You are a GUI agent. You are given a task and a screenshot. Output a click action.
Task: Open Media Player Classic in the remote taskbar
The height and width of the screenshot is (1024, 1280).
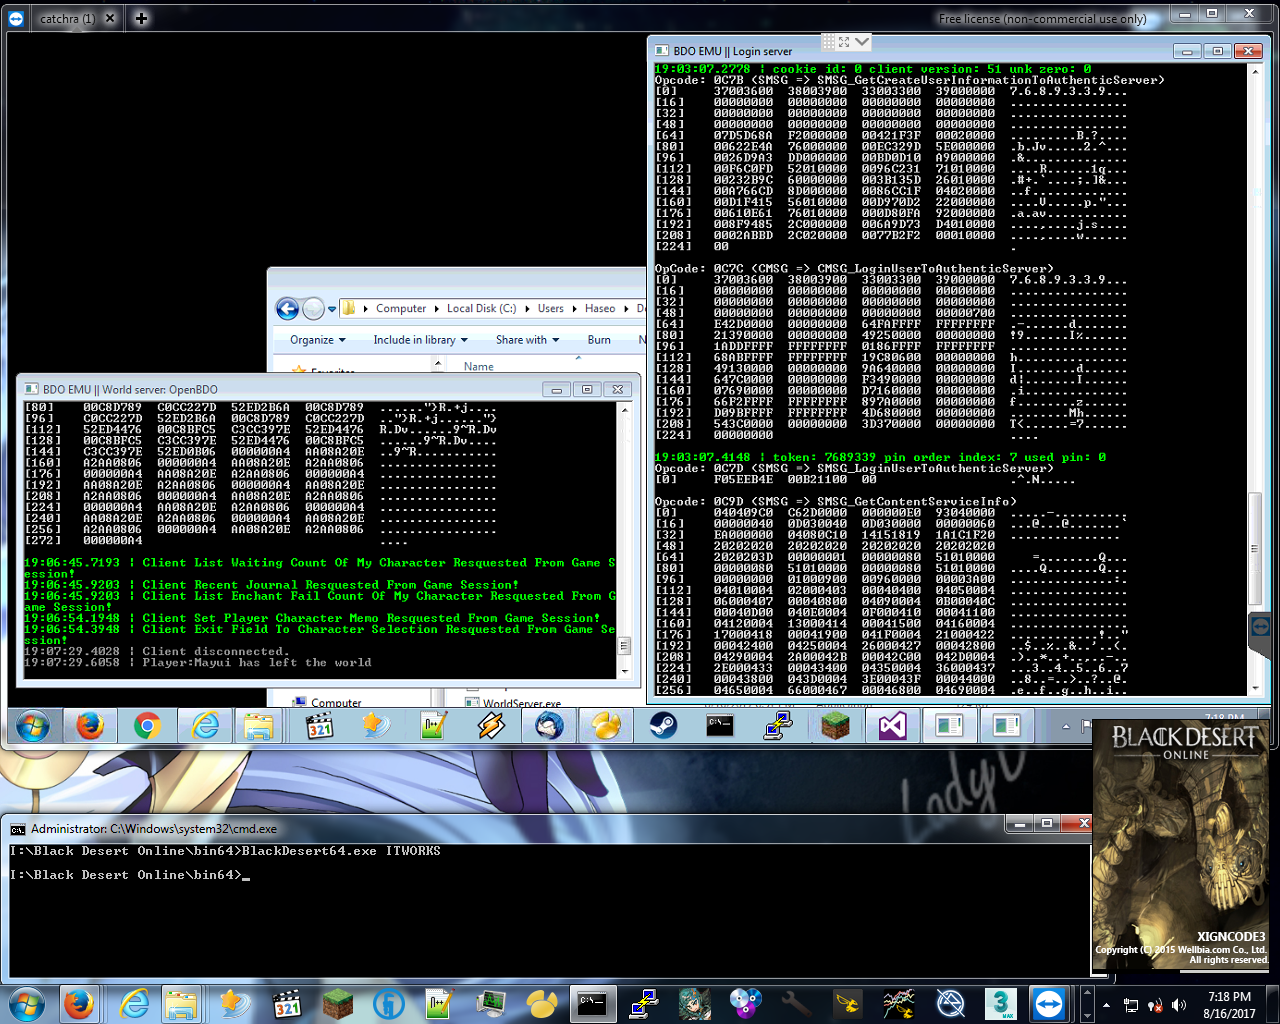point(319,726)
